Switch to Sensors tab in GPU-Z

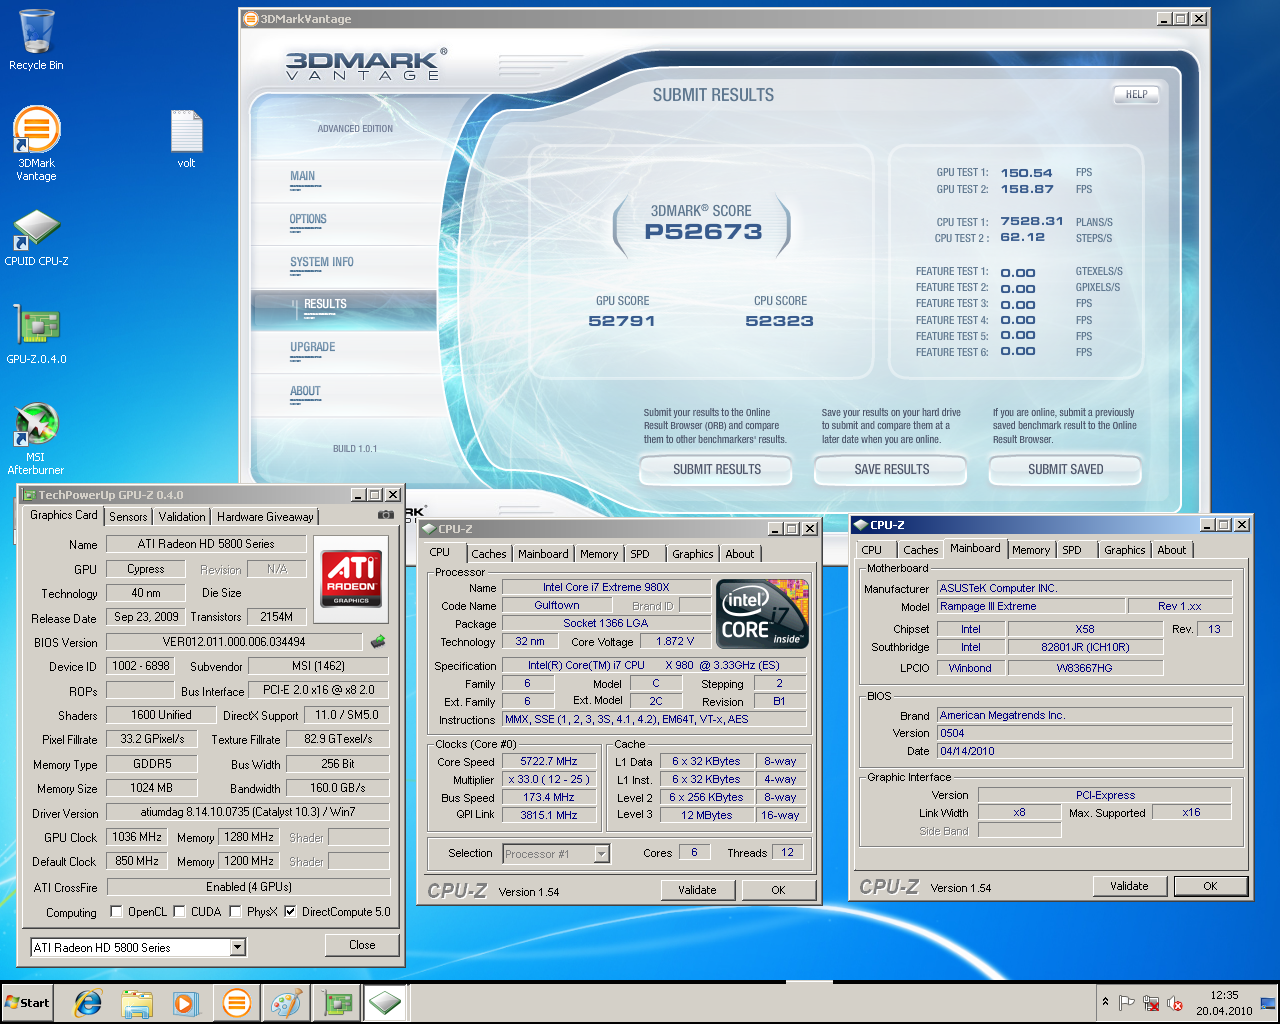128,517
